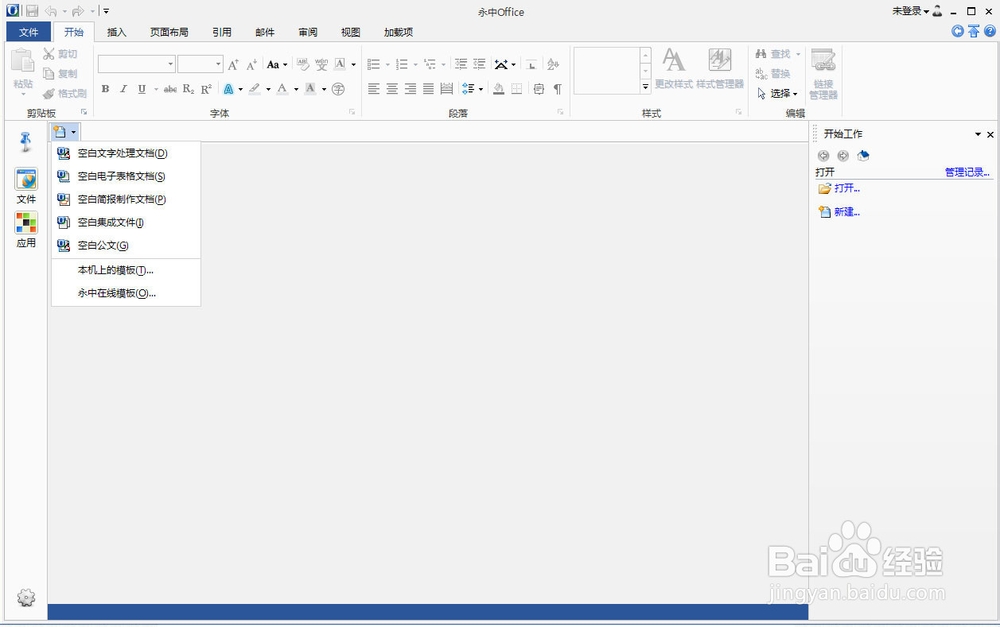Open the new document icon dropdown arrow
1000x627 pixels.
[x=74, y=132]
